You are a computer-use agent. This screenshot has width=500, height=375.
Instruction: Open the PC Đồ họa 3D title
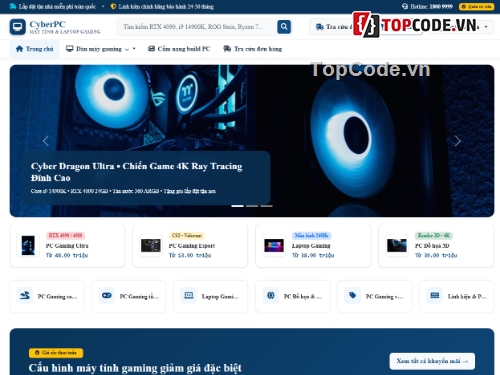pyautogui.click(x=432, y=246)
